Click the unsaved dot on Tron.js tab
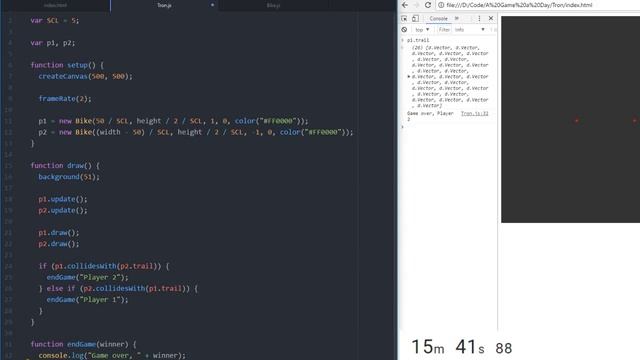 (x=212, y=5)
